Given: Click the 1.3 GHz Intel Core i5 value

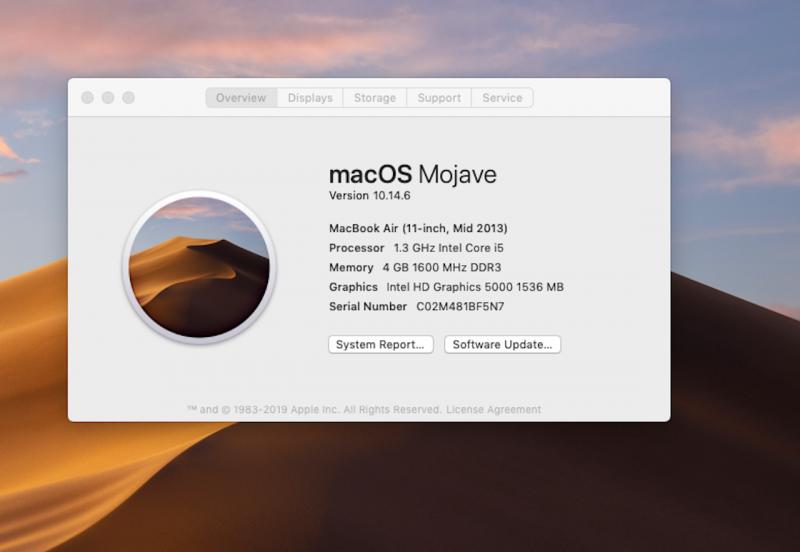Looking at the screenshot, I should click(448, 248).
